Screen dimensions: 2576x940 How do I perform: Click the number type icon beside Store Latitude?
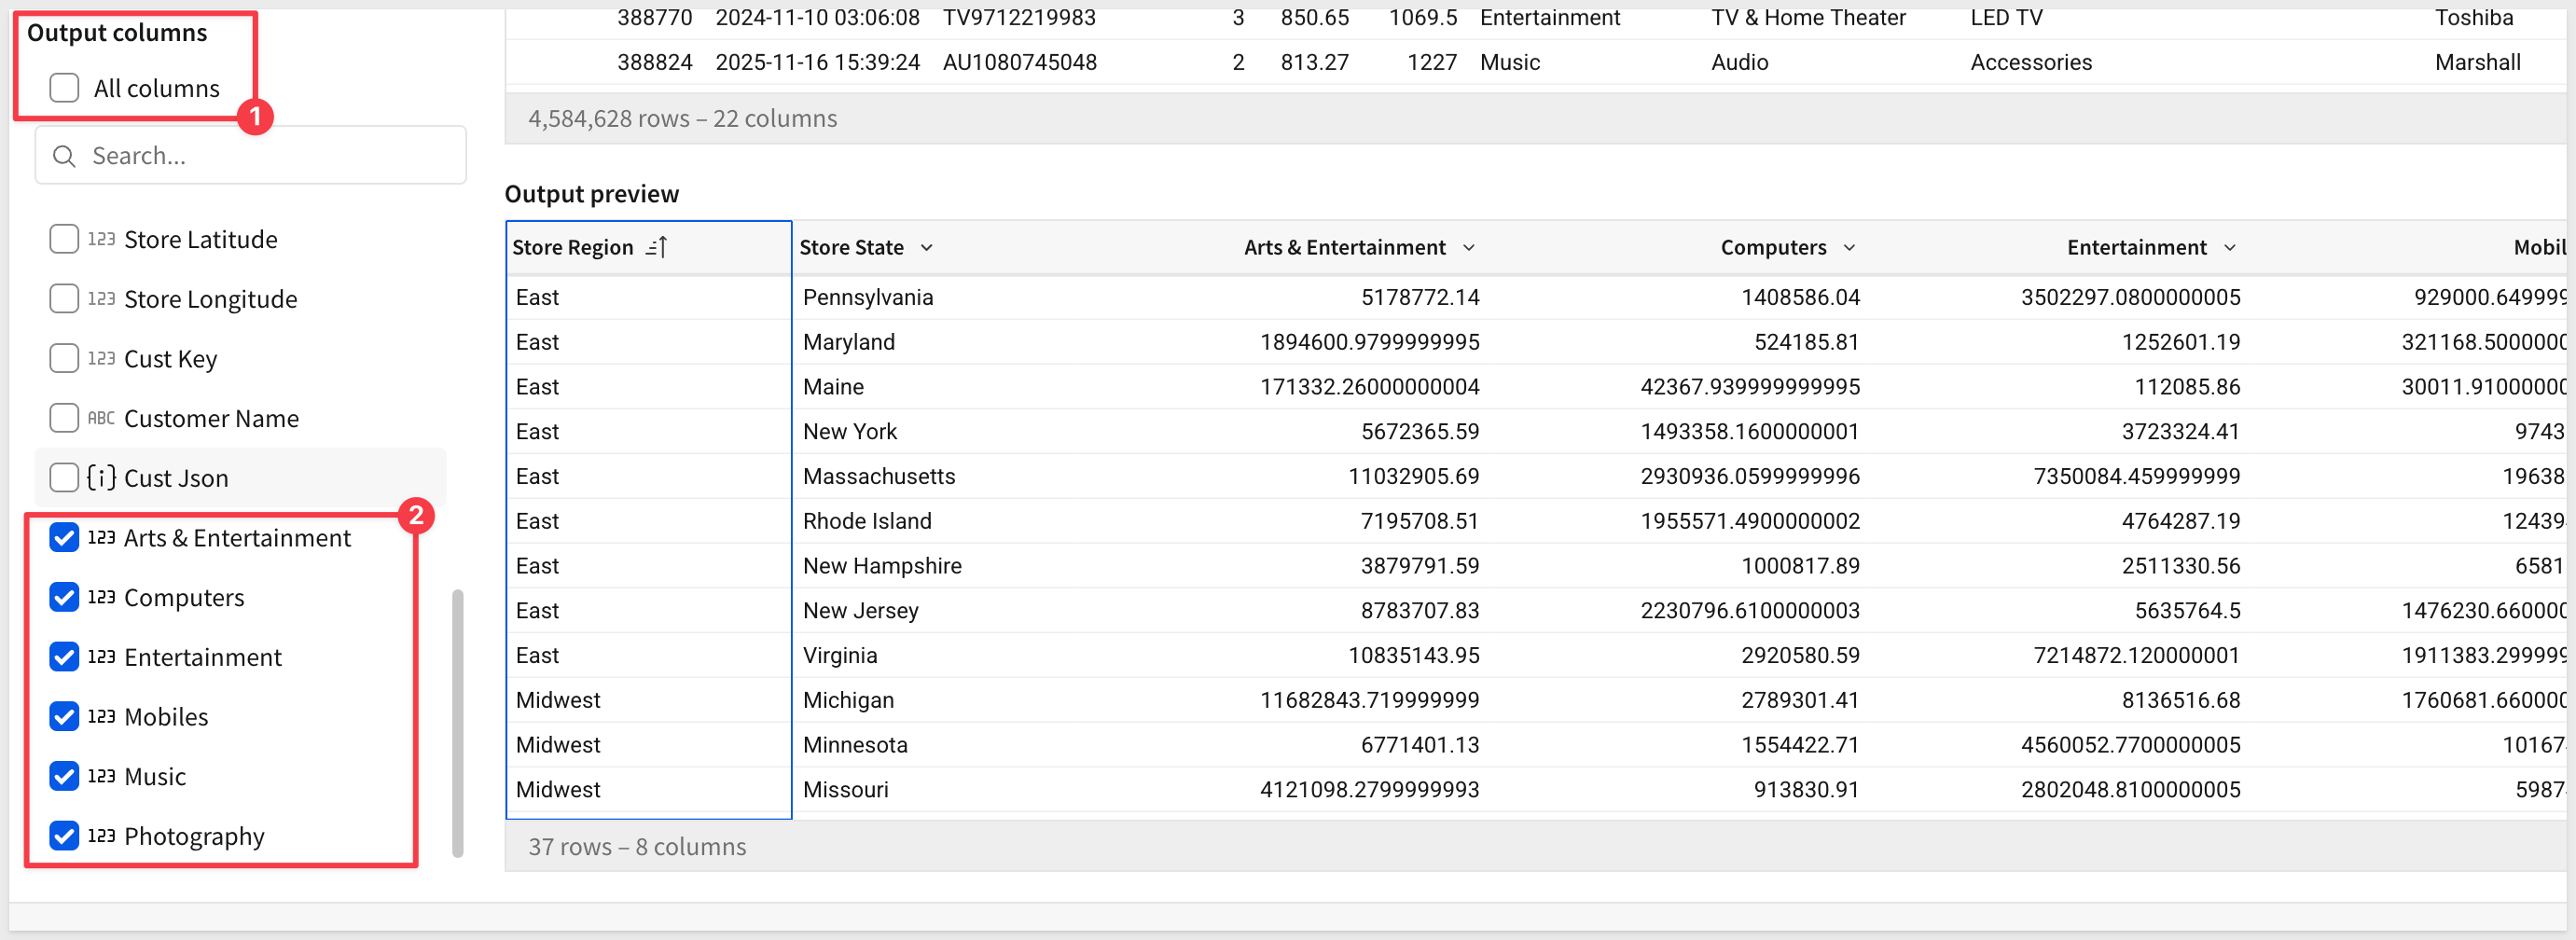coord(101,239)
